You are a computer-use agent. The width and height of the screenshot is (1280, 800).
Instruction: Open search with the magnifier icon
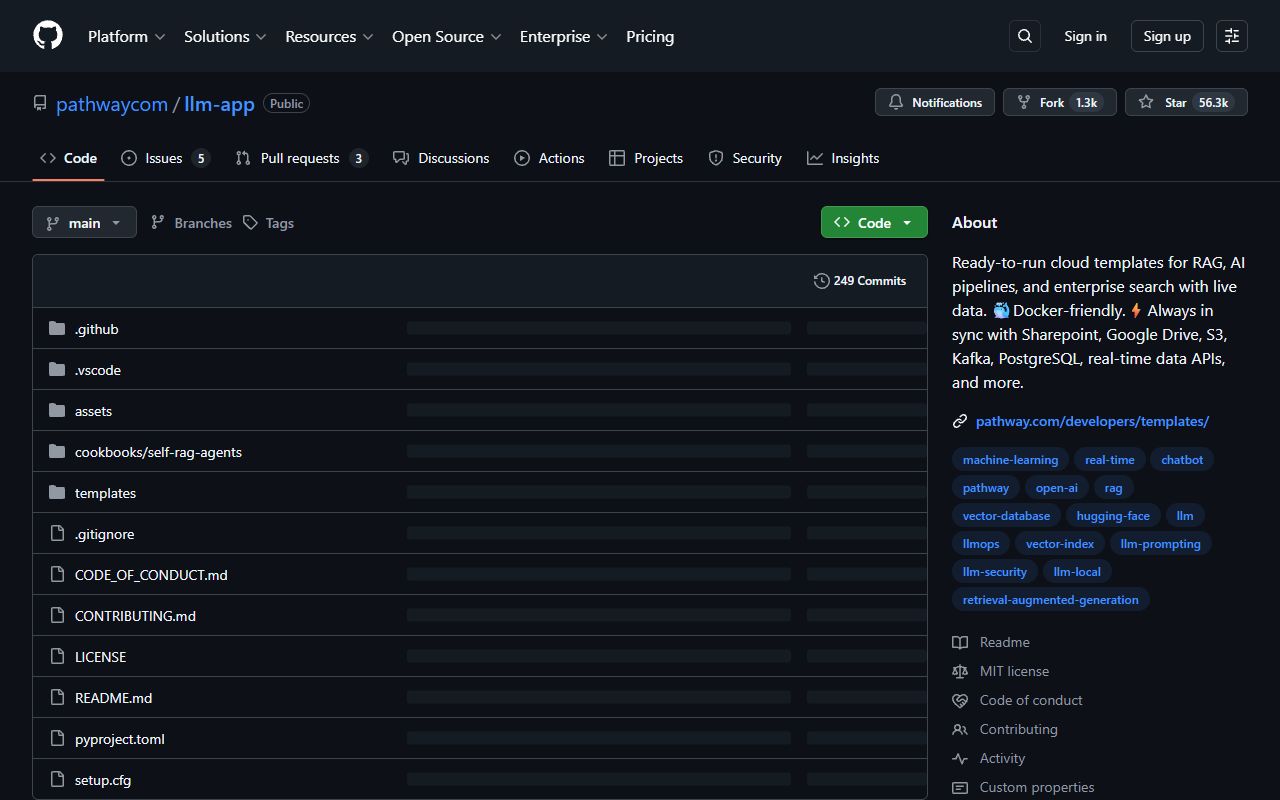(x=1024, y=36)
